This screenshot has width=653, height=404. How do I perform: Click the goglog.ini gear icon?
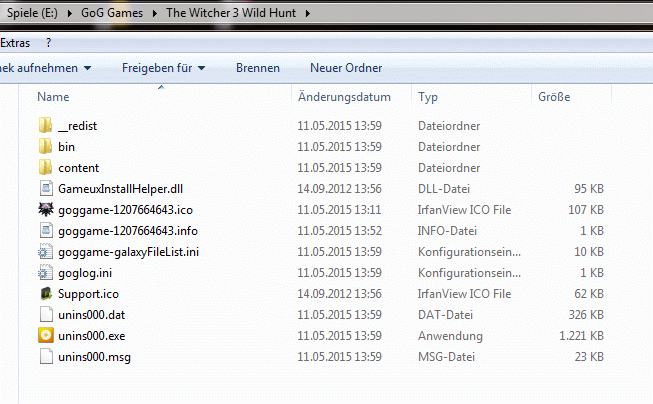[45, 272]
